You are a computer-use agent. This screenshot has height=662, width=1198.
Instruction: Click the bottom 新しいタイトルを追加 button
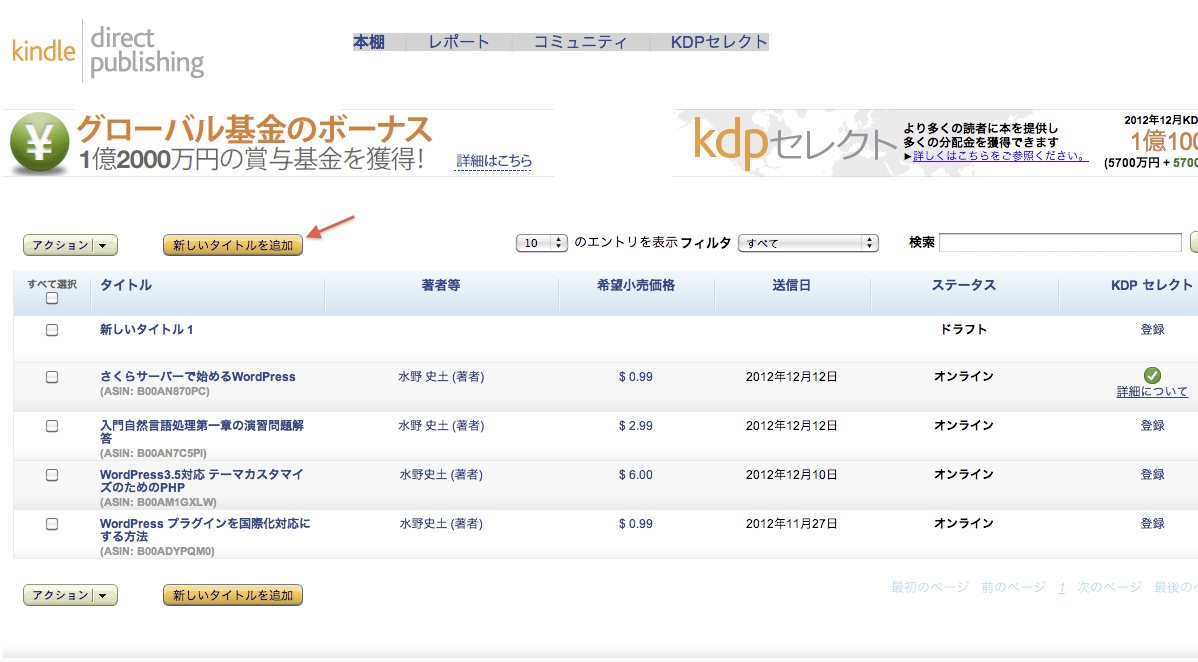(233, 595)
